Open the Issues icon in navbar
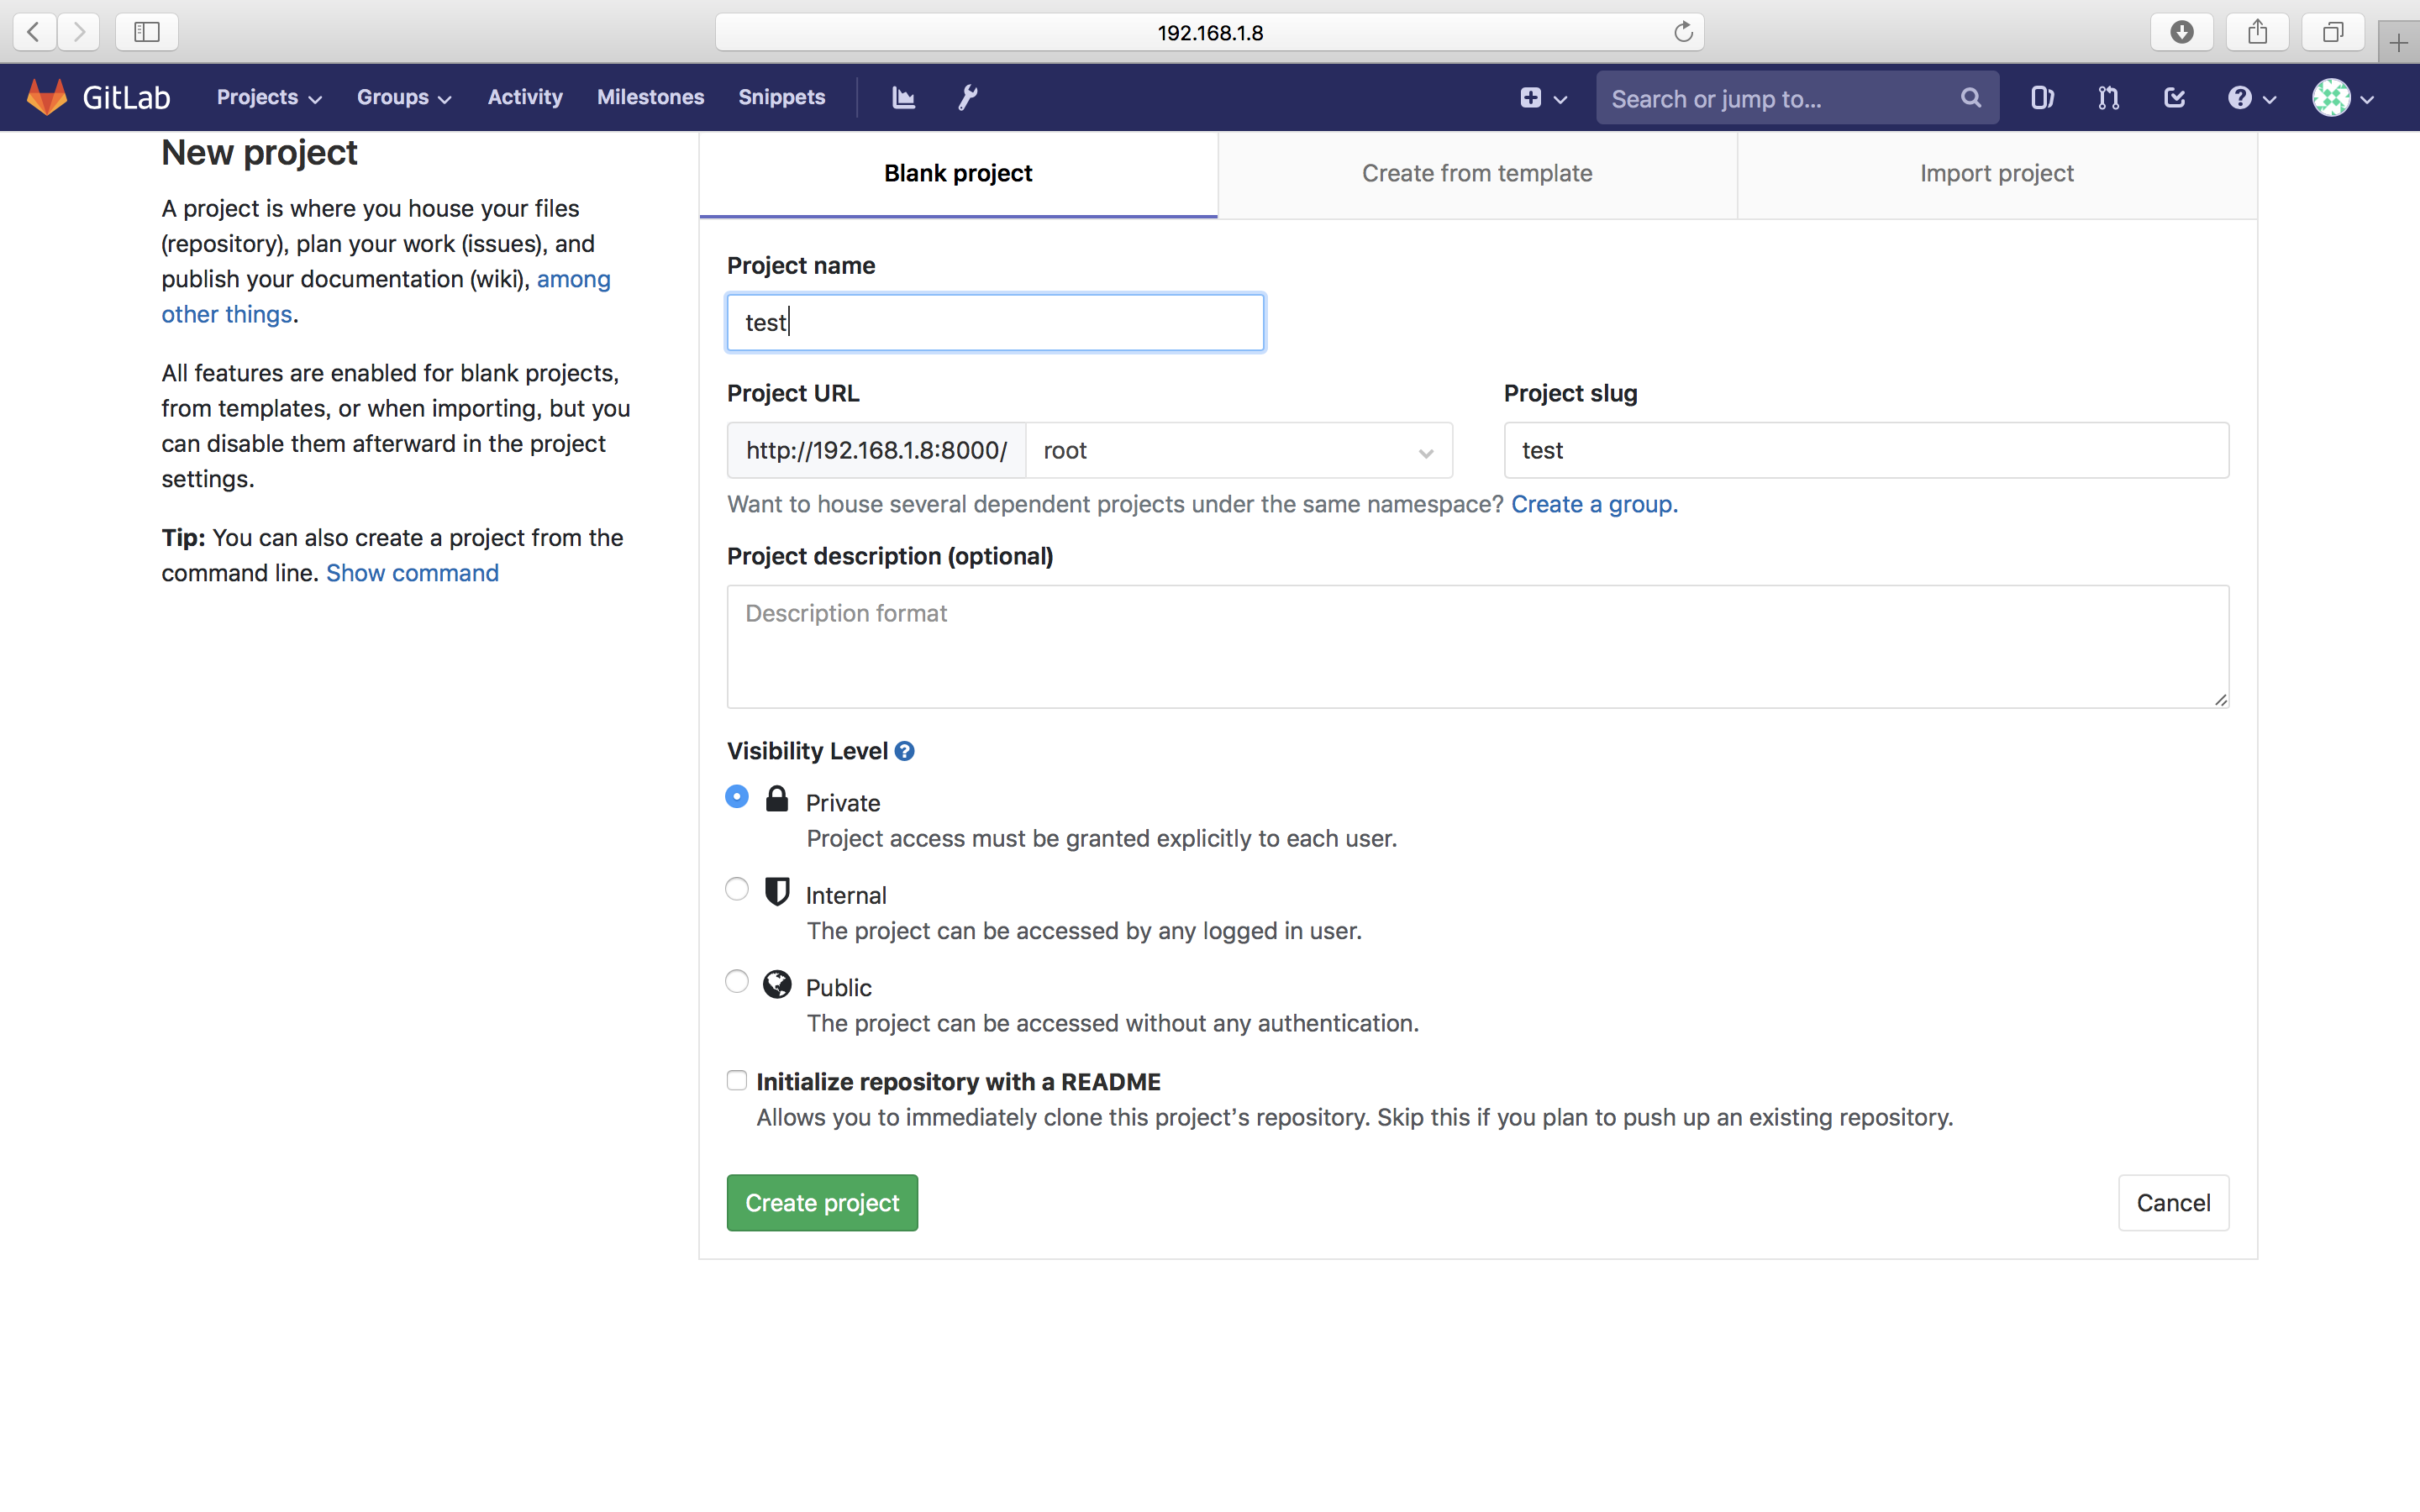The image size is (2420, 1512). click(2041, 97)
